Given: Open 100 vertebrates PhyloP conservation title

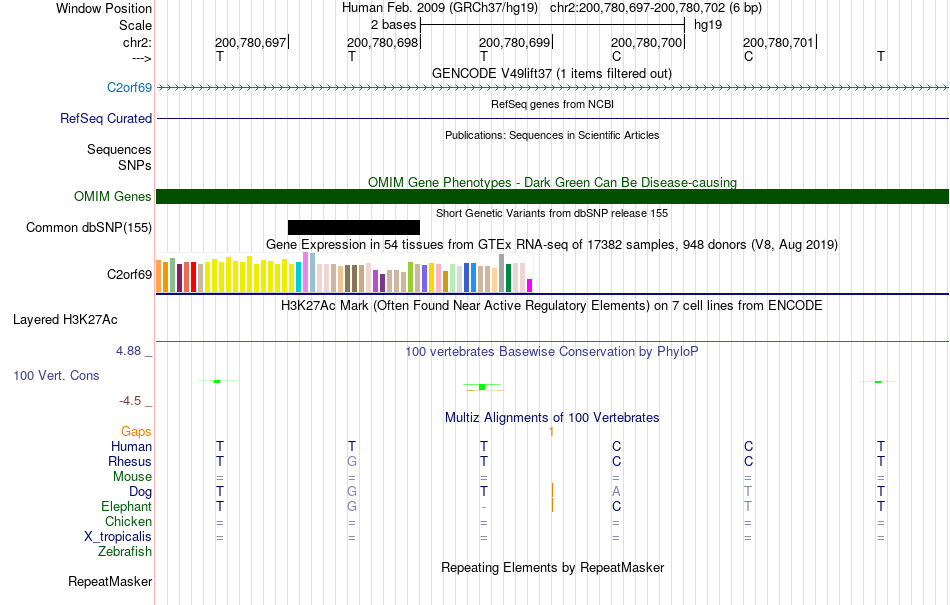Looking at the screenshot, I should pyautogui.click(x=551, y=351).
